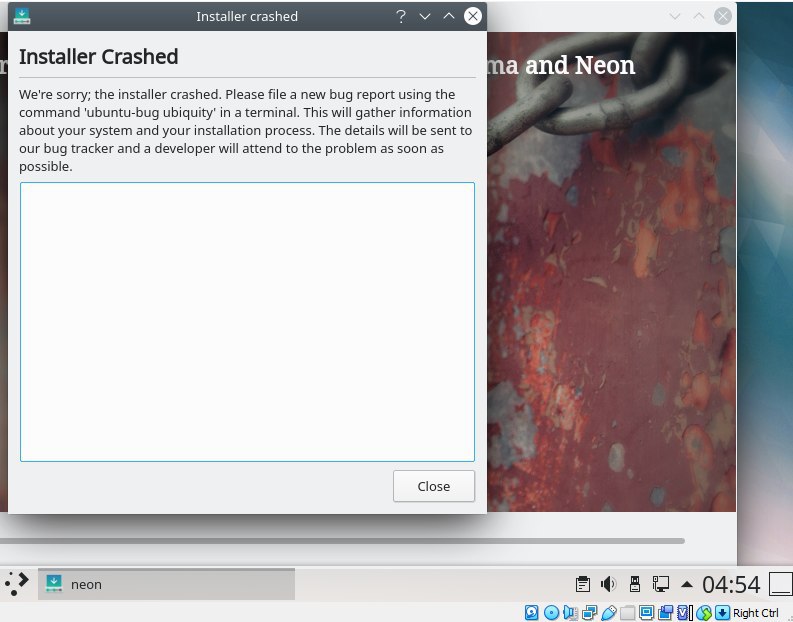Click VirtualBox hard disk activity indicator

[x=532, y=612]
